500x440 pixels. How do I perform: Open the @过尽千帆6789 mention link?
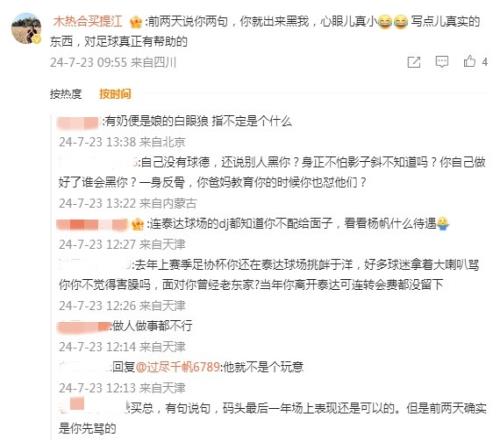tap(178, 367)
